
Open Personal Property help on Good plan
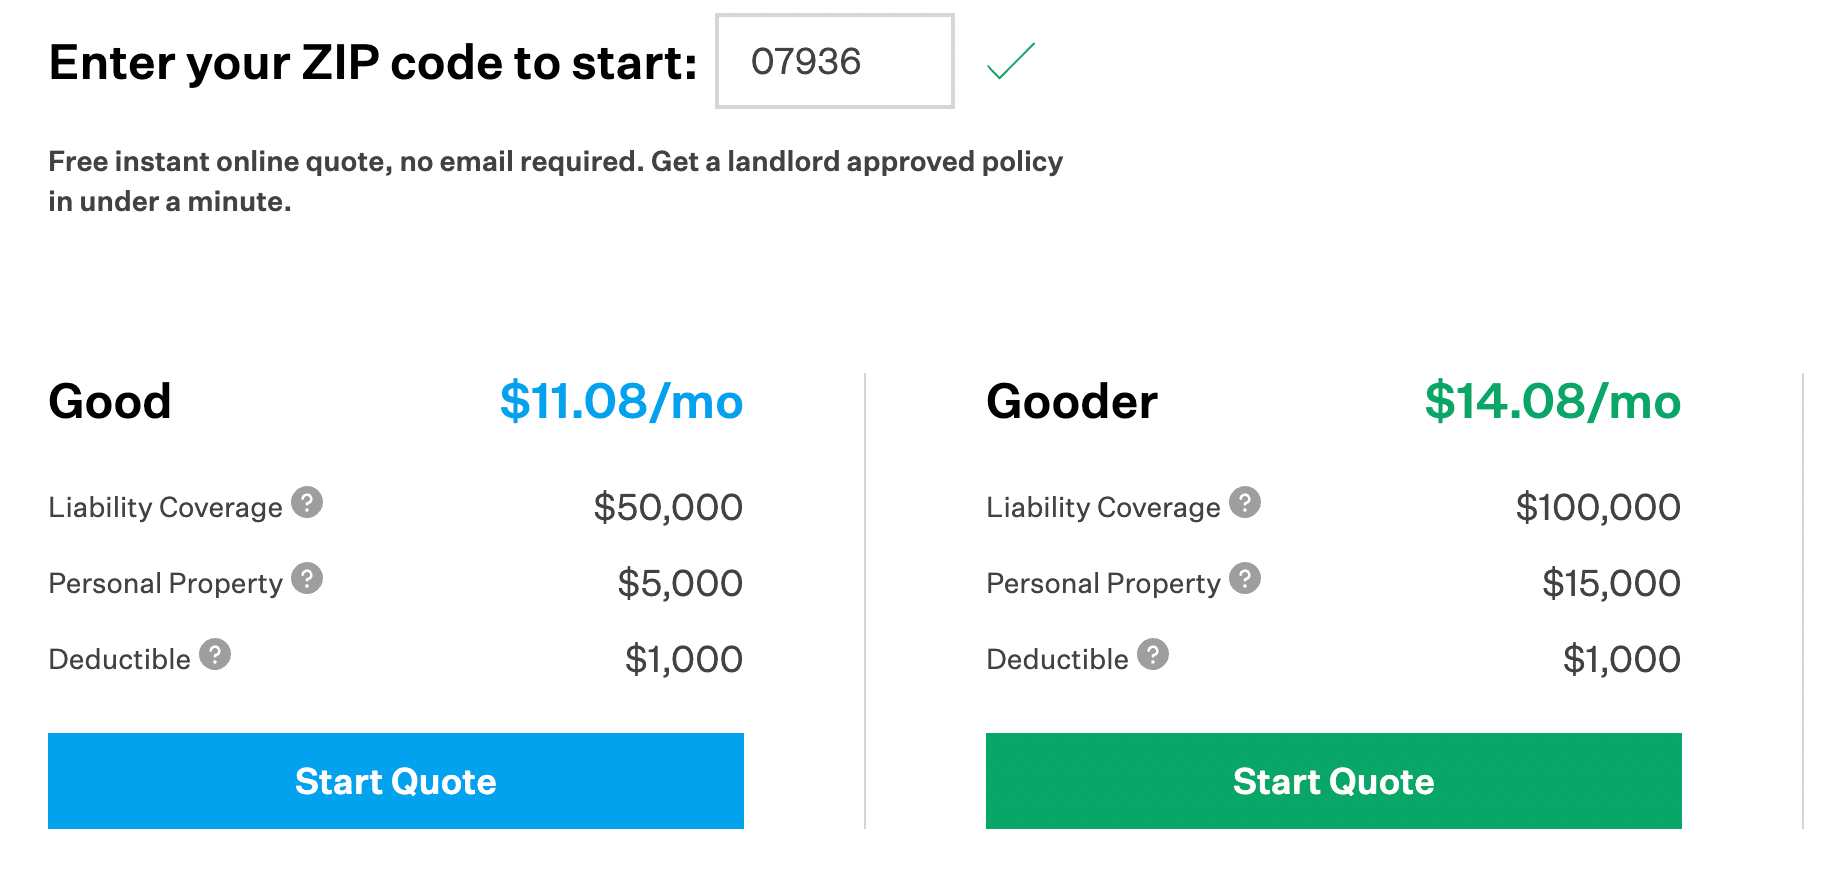tap(306, 578)
